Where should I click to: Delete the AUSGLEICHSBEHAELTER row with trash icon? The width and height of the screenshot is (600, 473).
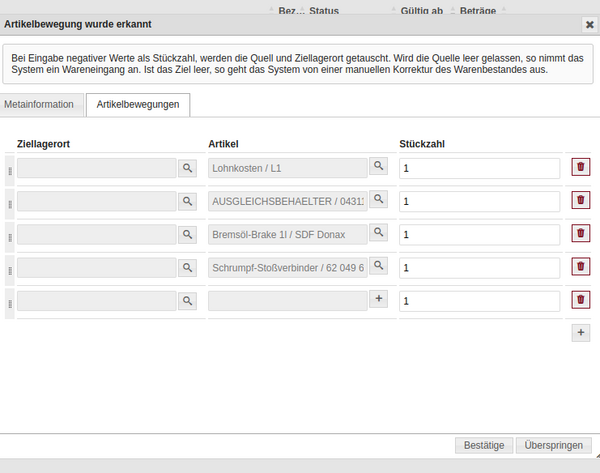coord(580,200)
